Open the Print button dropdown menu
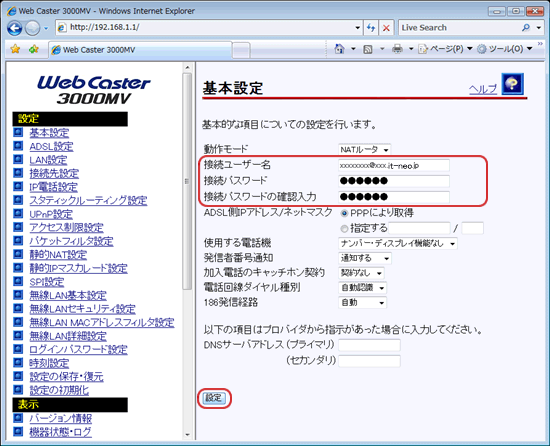Image resolution: width=550 pixels, height=446 pixels. (411, 49)
